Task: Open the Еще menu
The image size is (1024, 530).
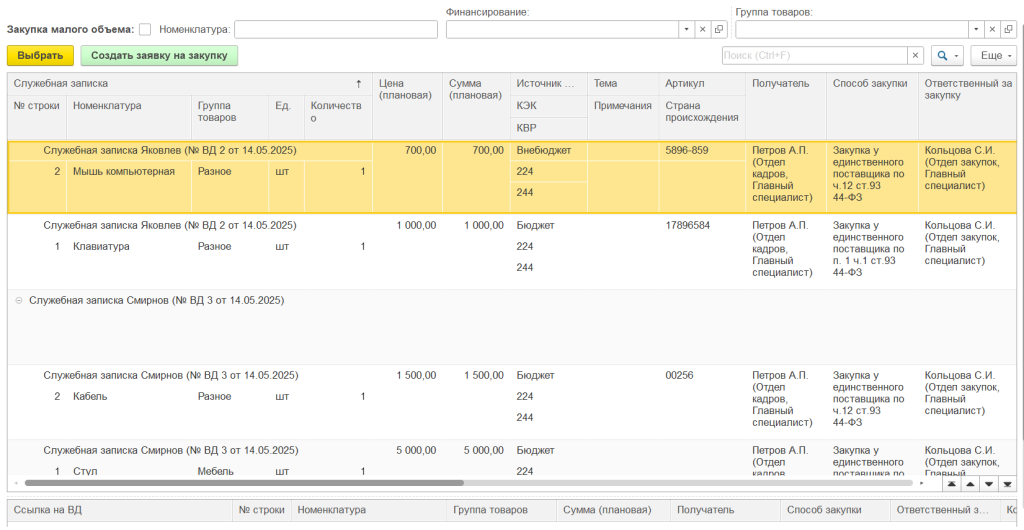Action: click(993, 55)
